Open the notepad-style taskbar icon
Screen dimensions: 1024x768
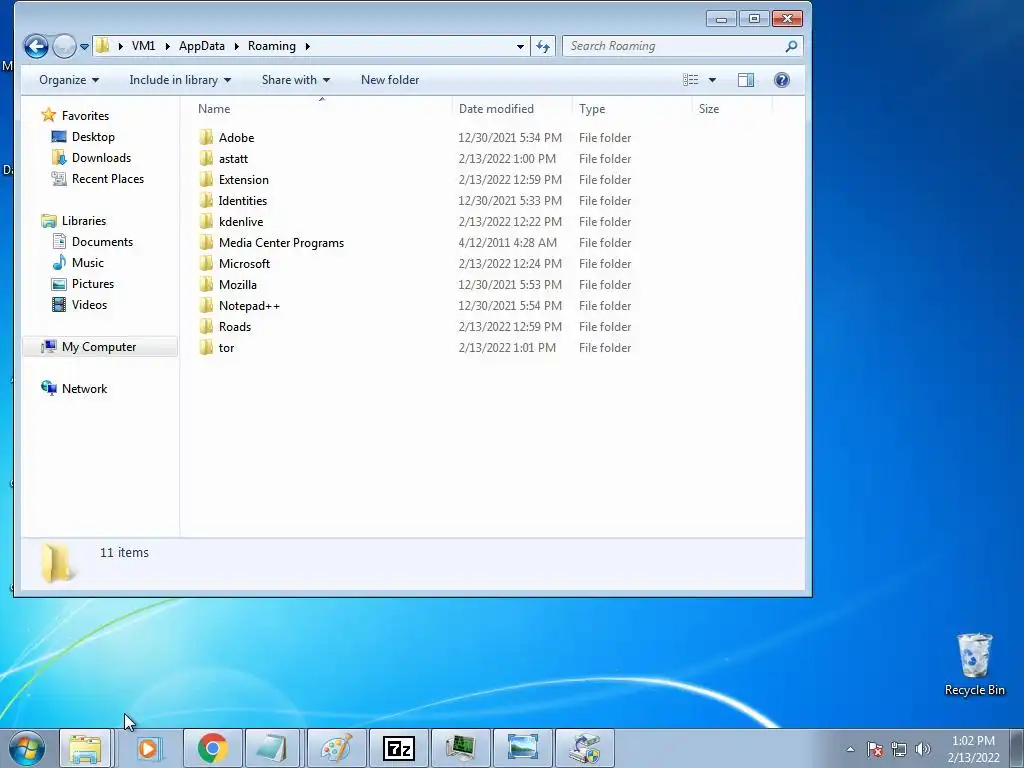point(273,748)
